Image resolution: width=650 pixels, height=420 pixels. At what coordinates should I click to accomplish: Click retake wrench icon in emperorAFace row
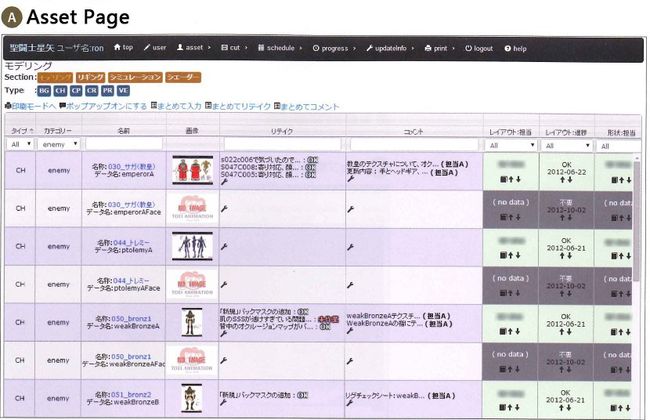(x=224, y=209)
